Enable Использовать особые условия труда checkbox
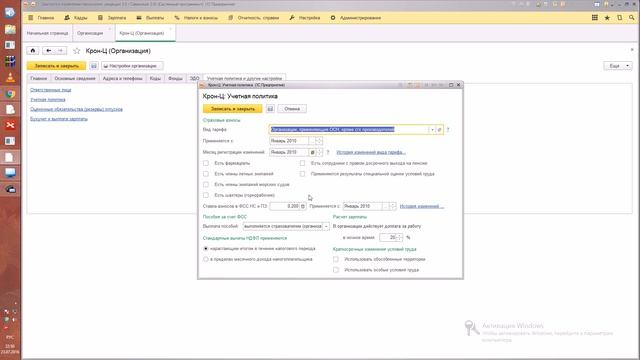Screen dimensions: 640x360 336,270
